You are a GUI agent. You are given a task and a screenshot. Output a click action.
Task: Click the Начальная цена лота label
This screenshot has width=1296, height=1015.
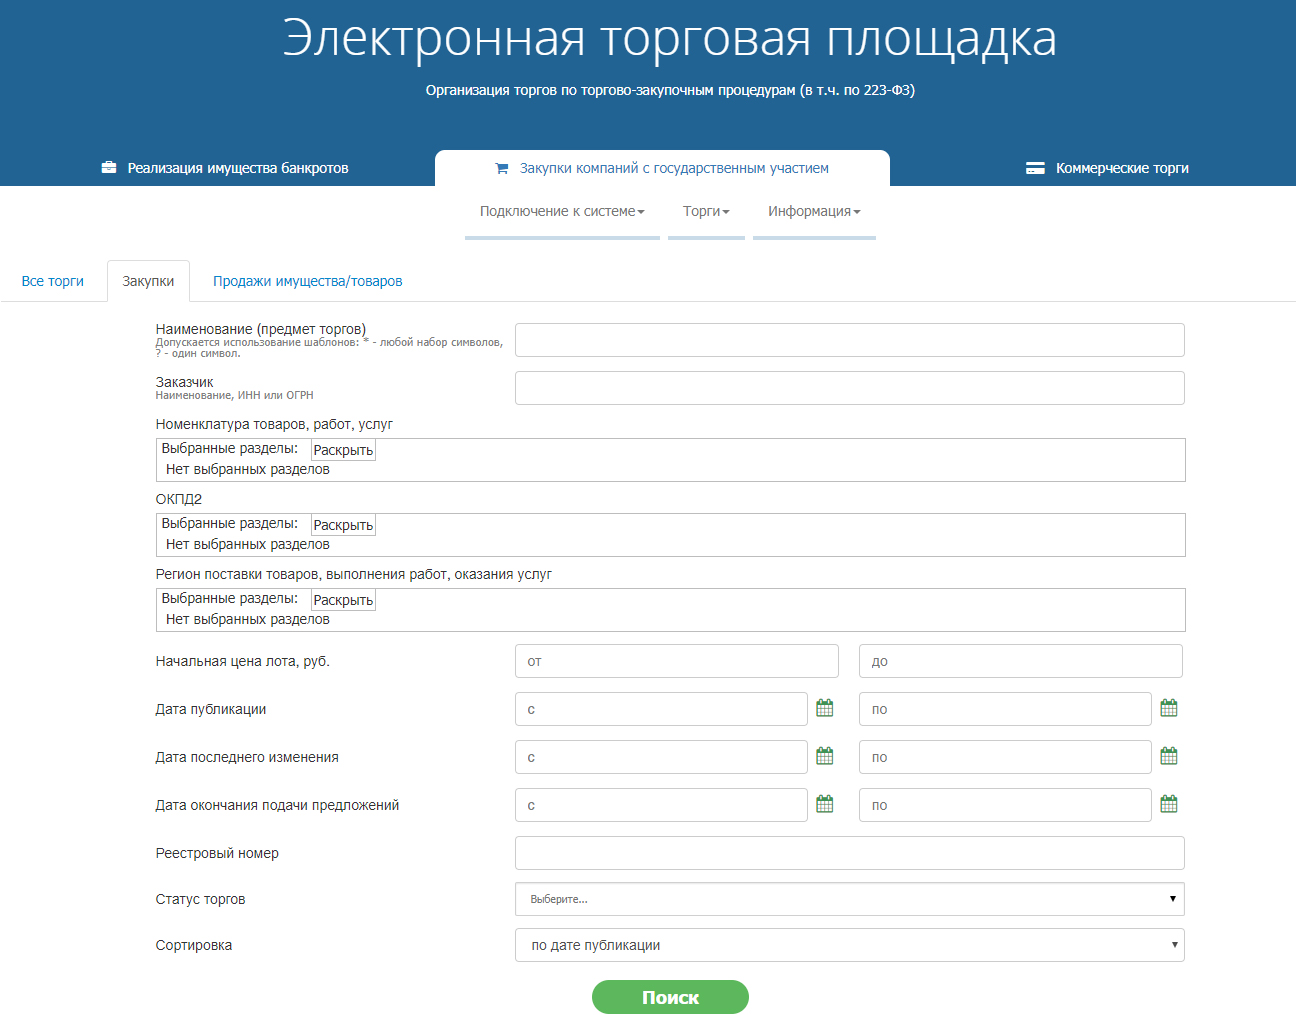[x=243, y=661]
